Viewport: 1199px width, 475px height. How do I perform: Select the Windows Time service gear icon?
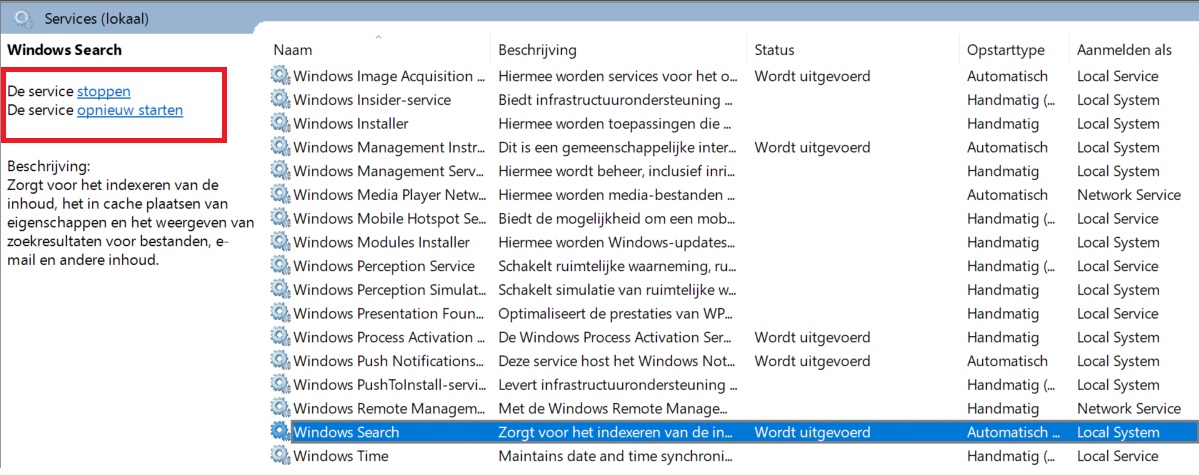(280, 457)
